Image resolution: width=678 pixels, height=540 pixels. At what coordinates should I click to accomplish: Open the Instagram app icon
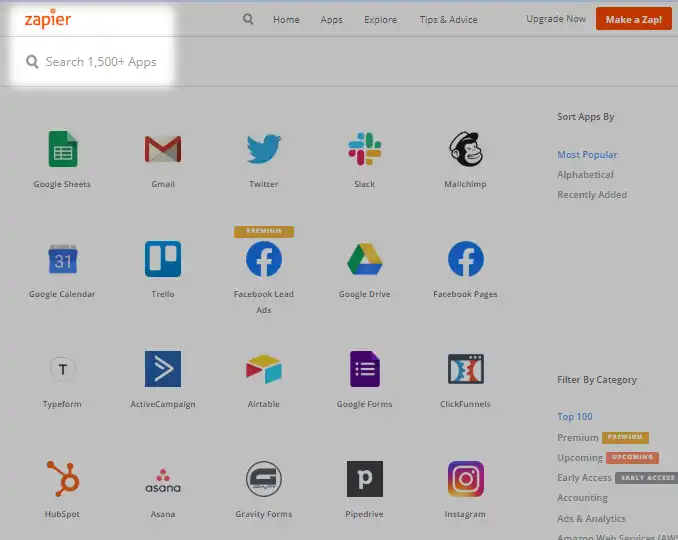click(466, 479)
